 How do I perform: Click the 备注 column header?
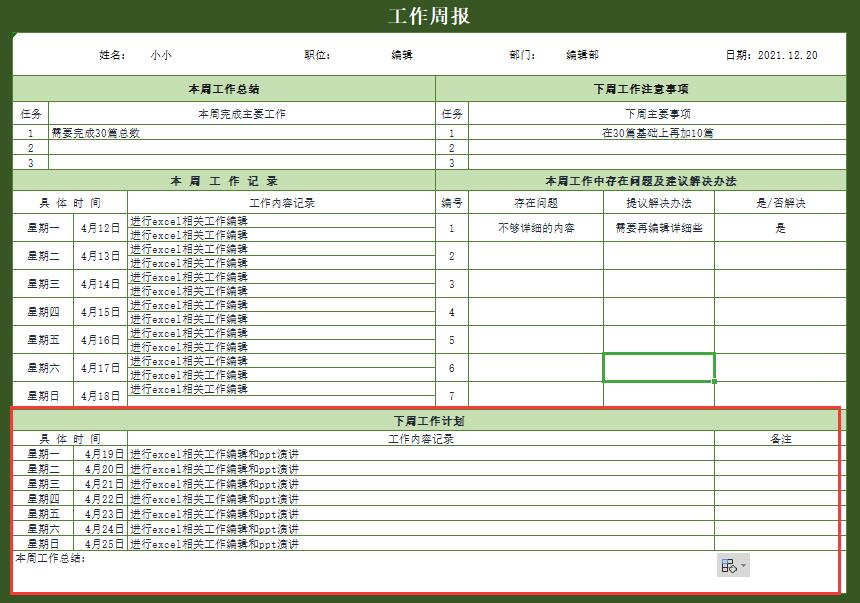tap(780, 438)
